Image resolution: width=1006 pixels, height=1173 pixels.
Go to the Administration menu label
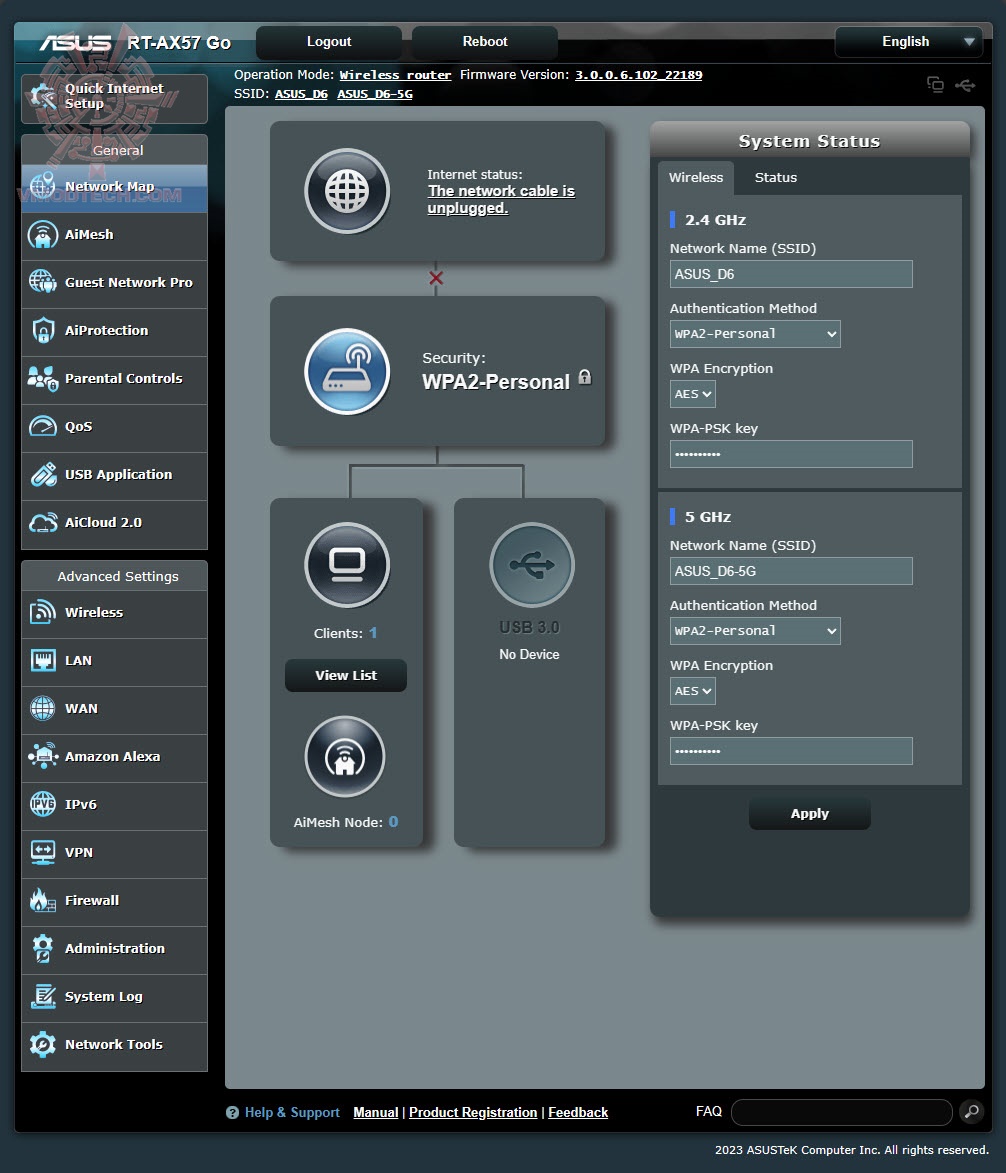coord(114,948)
